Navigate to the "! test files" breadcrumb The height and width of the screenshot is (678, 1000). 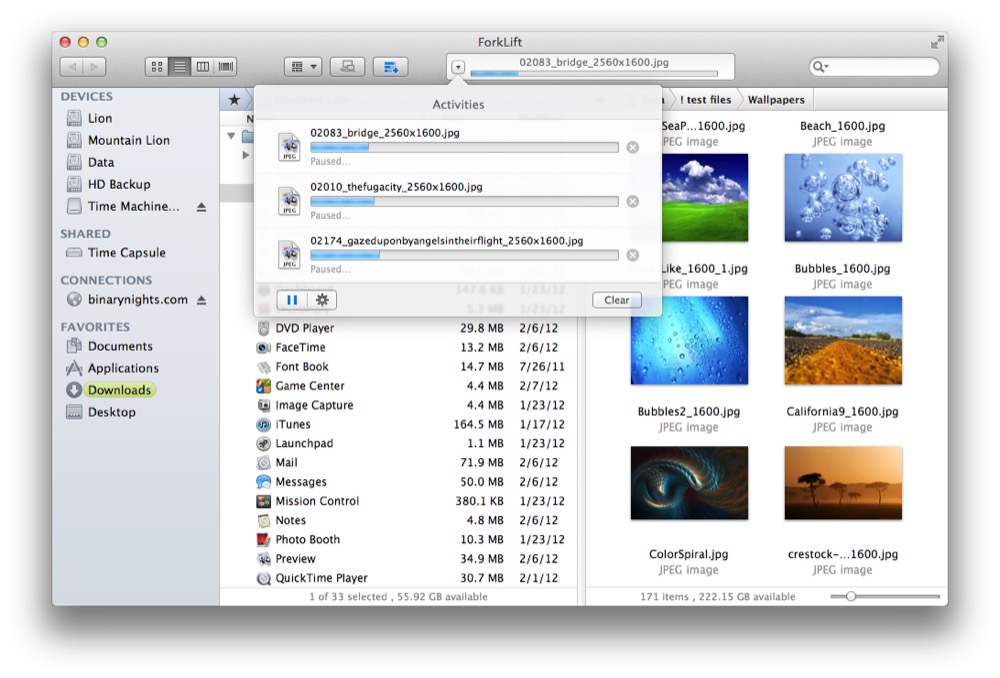coord(706,100)
